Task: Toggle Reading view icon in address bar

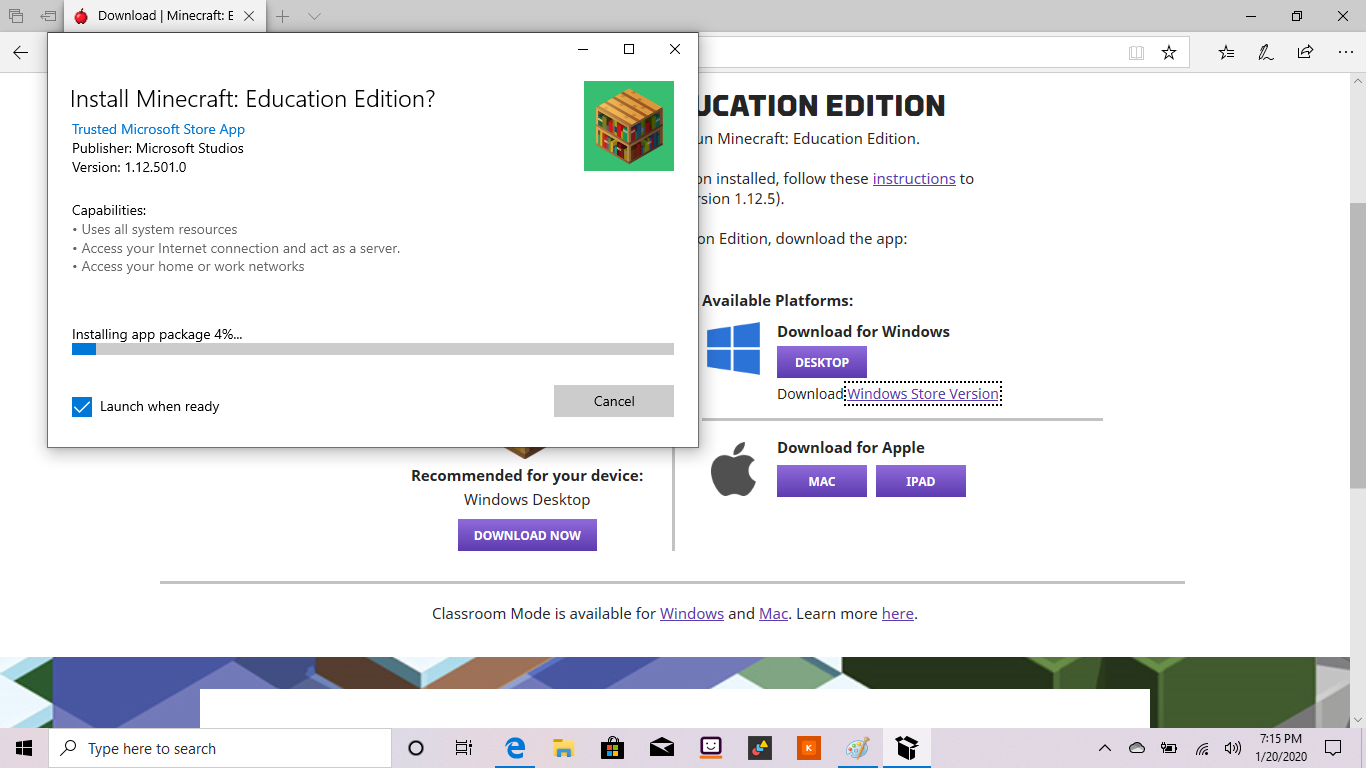Action: pos(1136,52)
